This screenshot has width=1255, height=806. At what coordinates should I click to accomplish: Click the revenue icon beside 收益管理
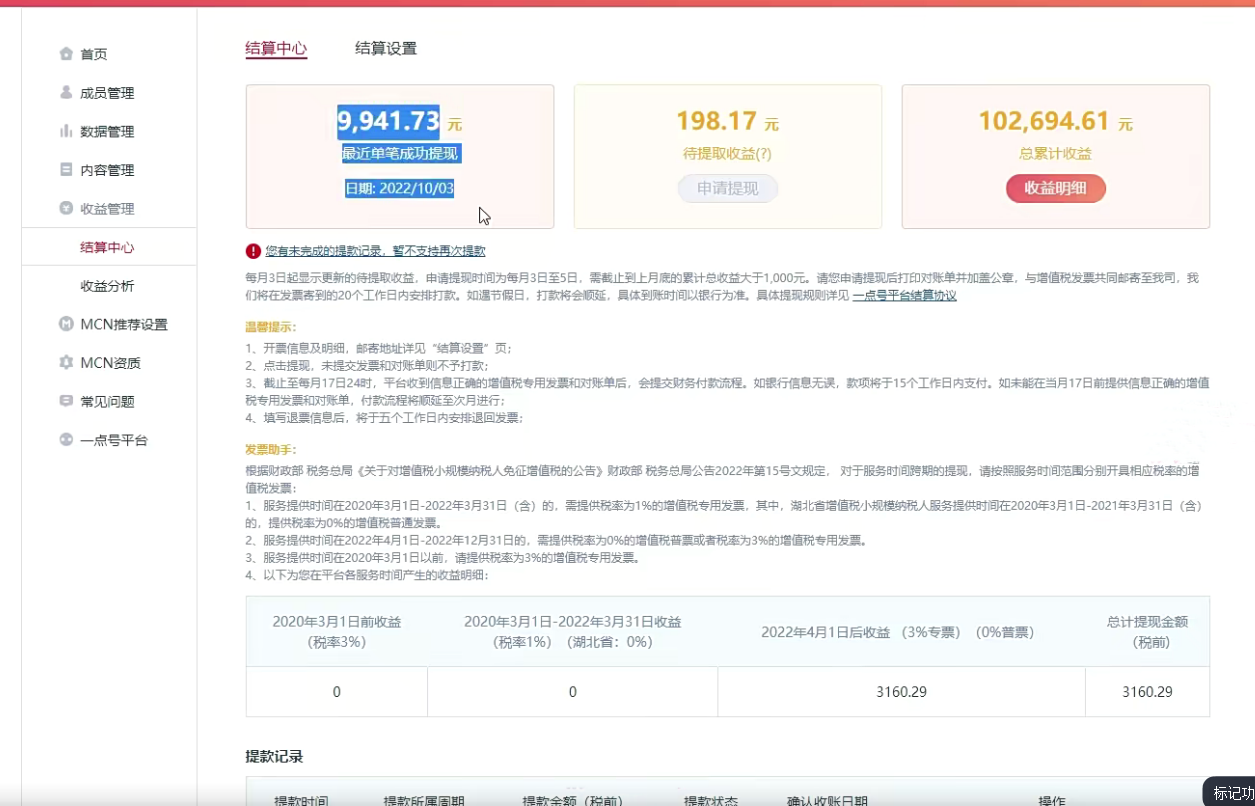pyautogui.click(x=66, y=209)
